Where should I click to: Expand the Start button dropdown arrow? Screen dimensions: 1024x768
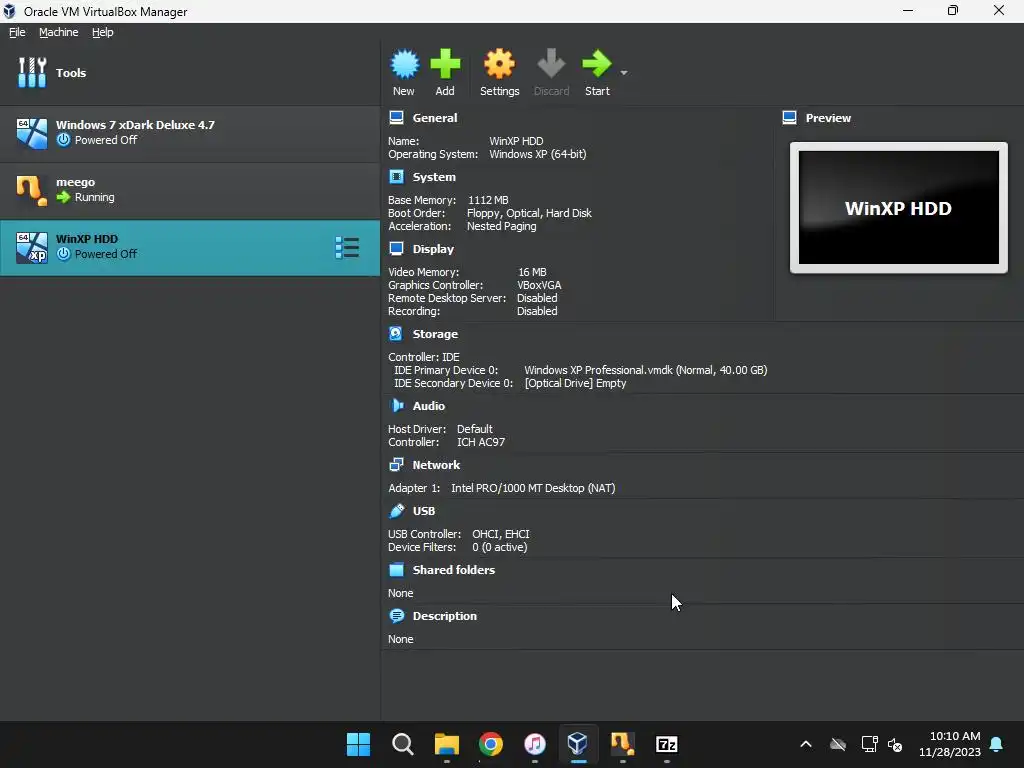624,72
